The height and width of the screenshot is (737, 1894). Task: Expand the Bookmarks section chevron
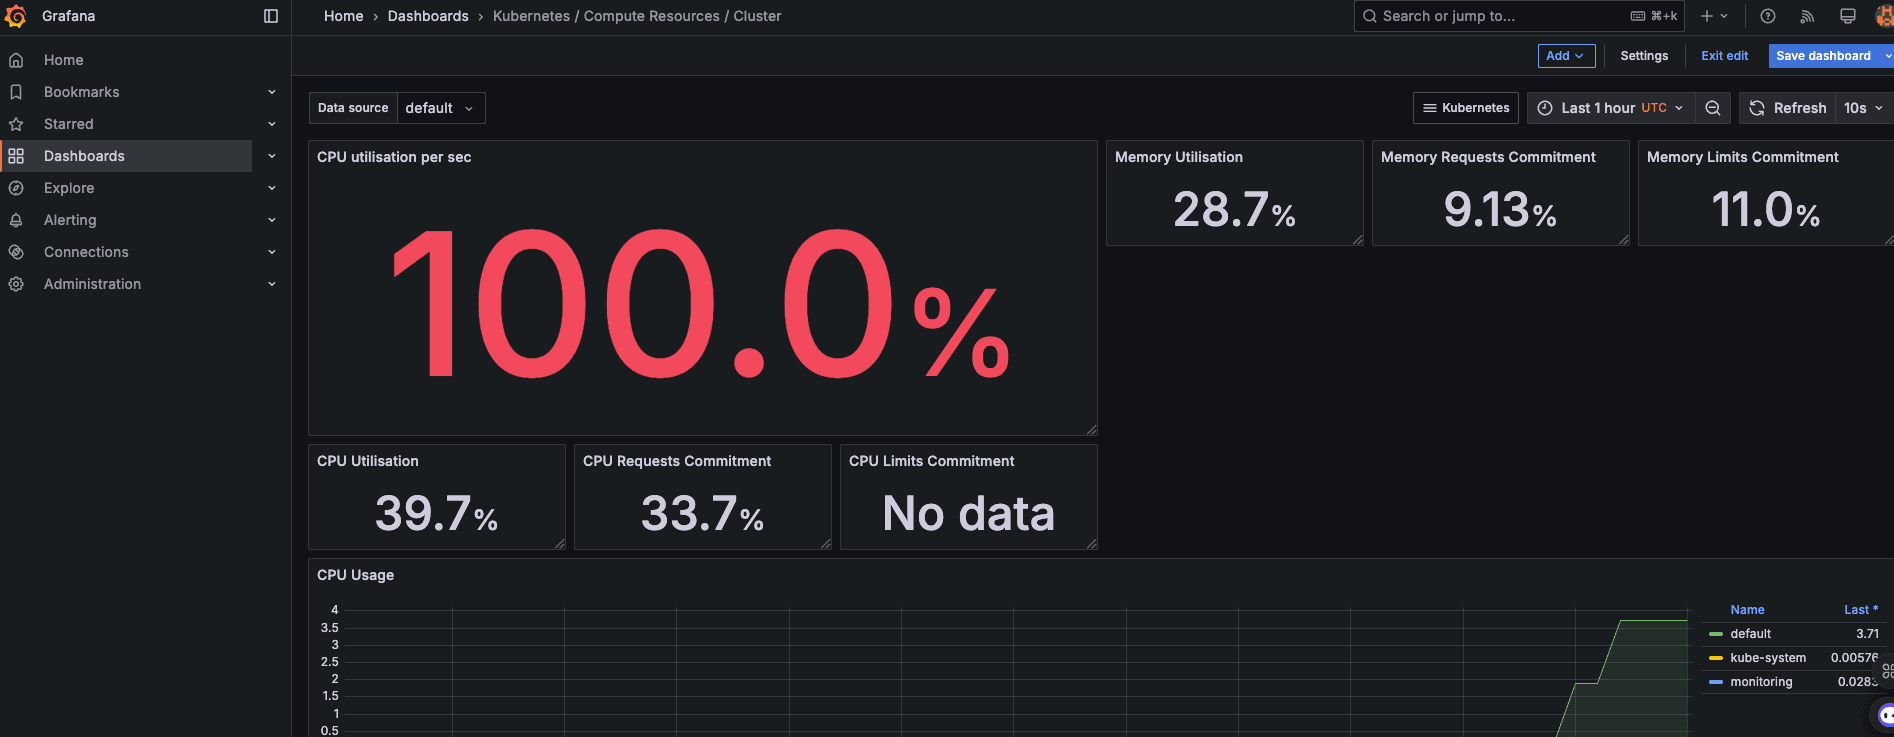[272, 92]
